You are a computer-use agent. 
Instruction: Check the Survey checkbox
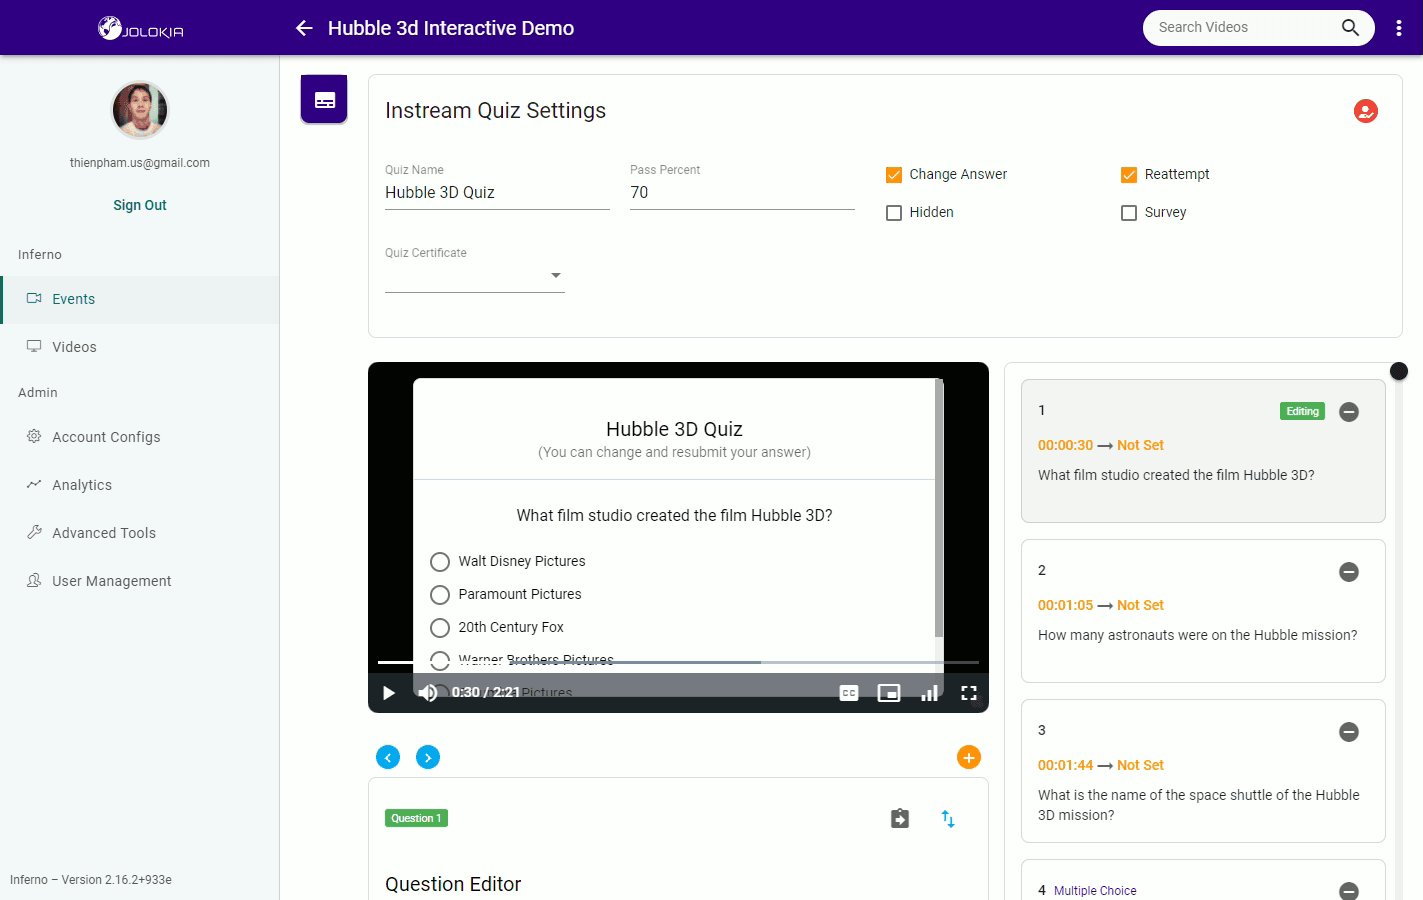1129,213
